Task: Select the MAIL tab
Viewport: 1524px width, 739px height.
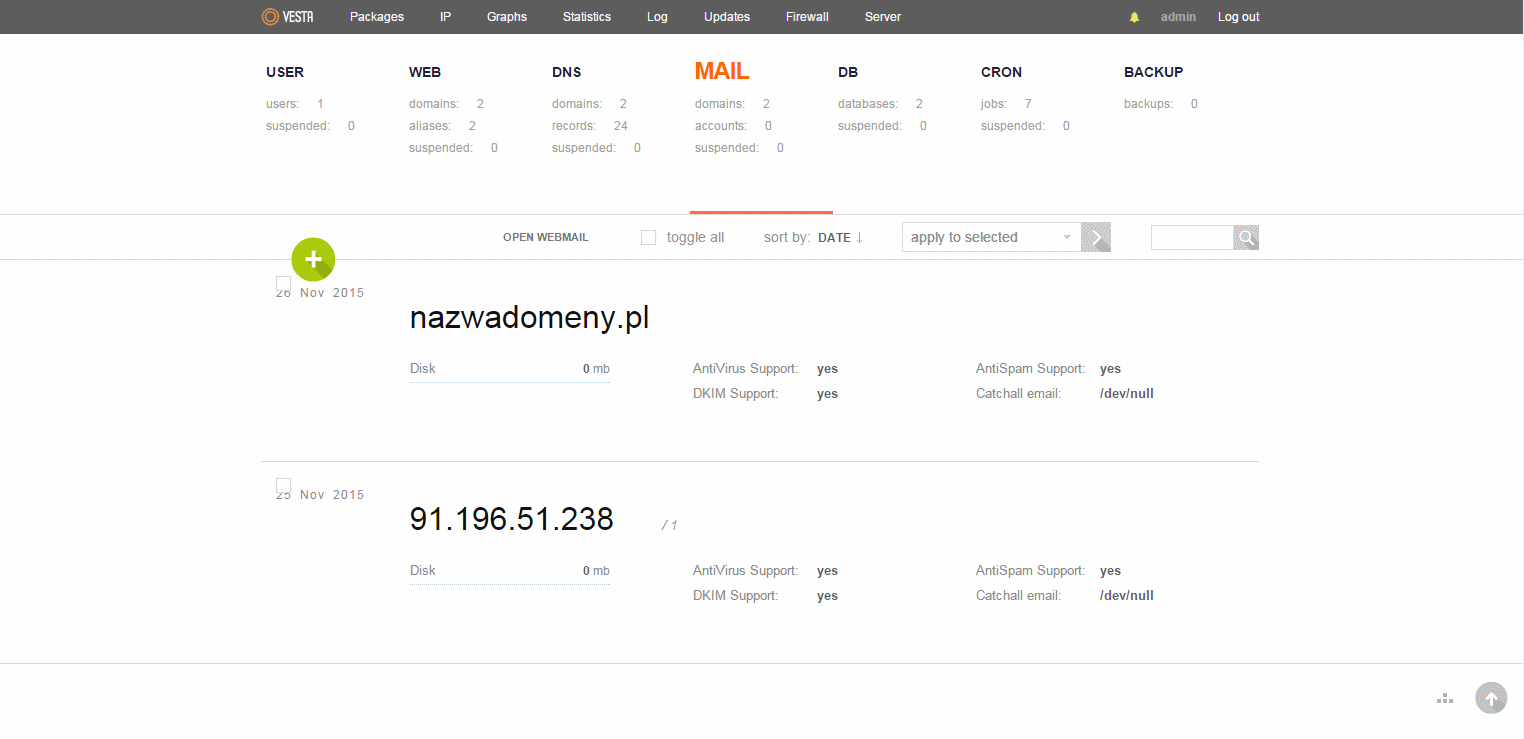Action: pos(722,71)
